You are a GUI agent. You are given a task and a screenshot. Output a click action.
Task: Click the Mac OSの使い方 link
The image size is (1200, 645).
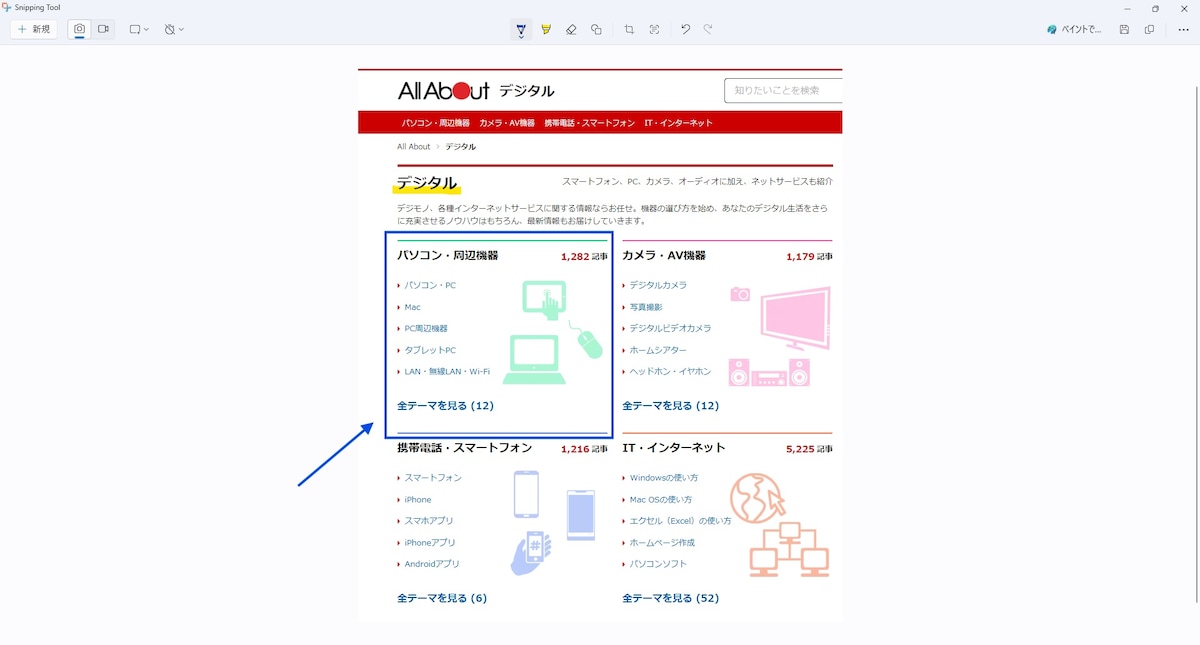point(661,500)
